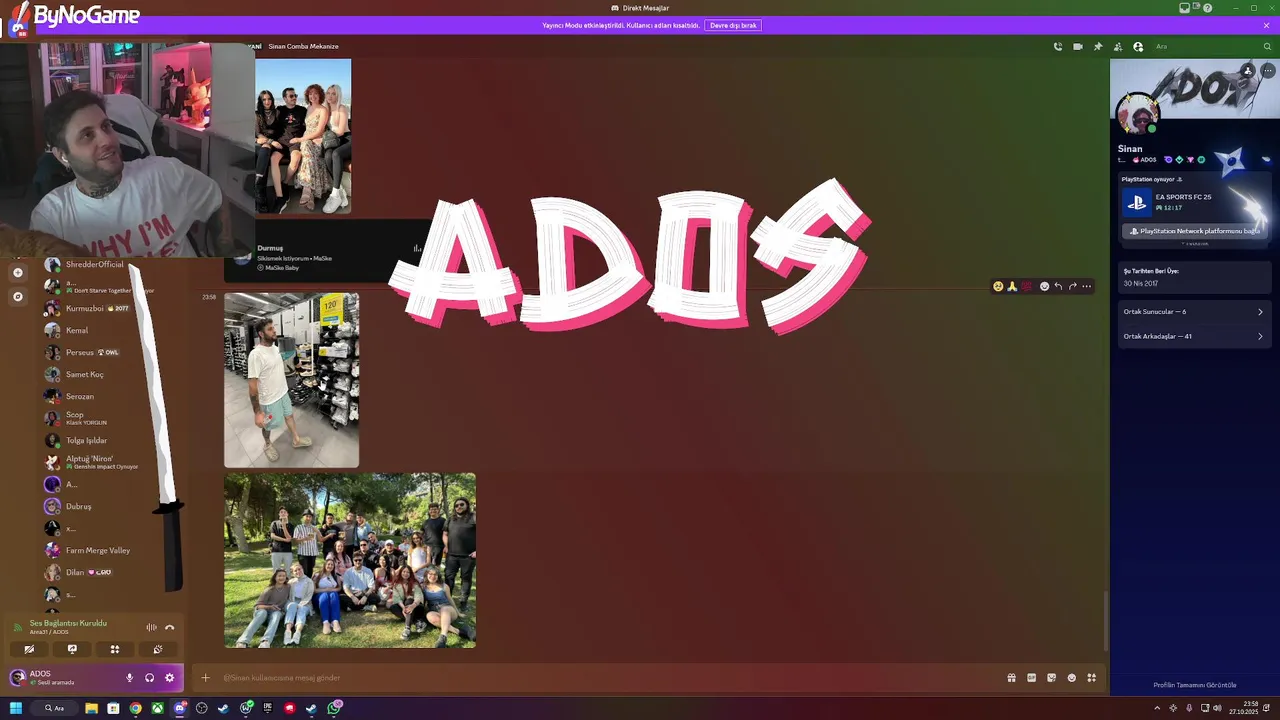The width and height of the screenshot is (1280, 720).
Task: Mute the microphone in the user panel
Action: point(129,677)
